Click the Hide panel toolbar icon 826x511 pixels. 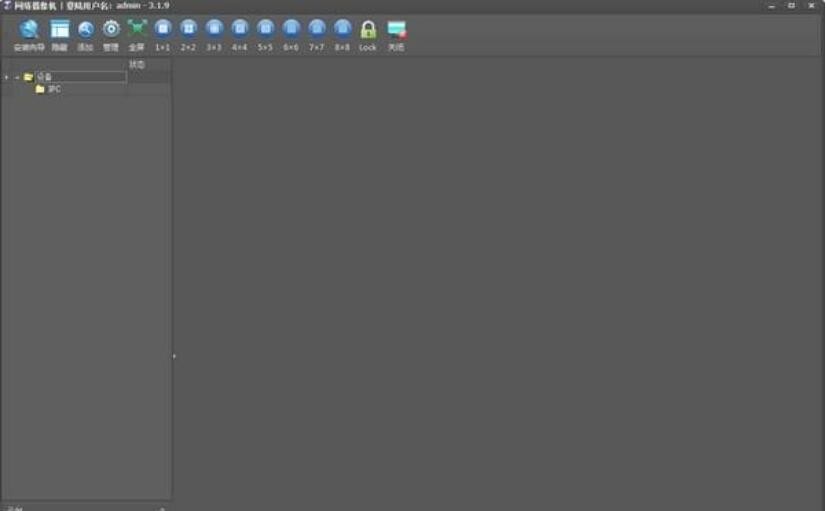coord(60,30)
